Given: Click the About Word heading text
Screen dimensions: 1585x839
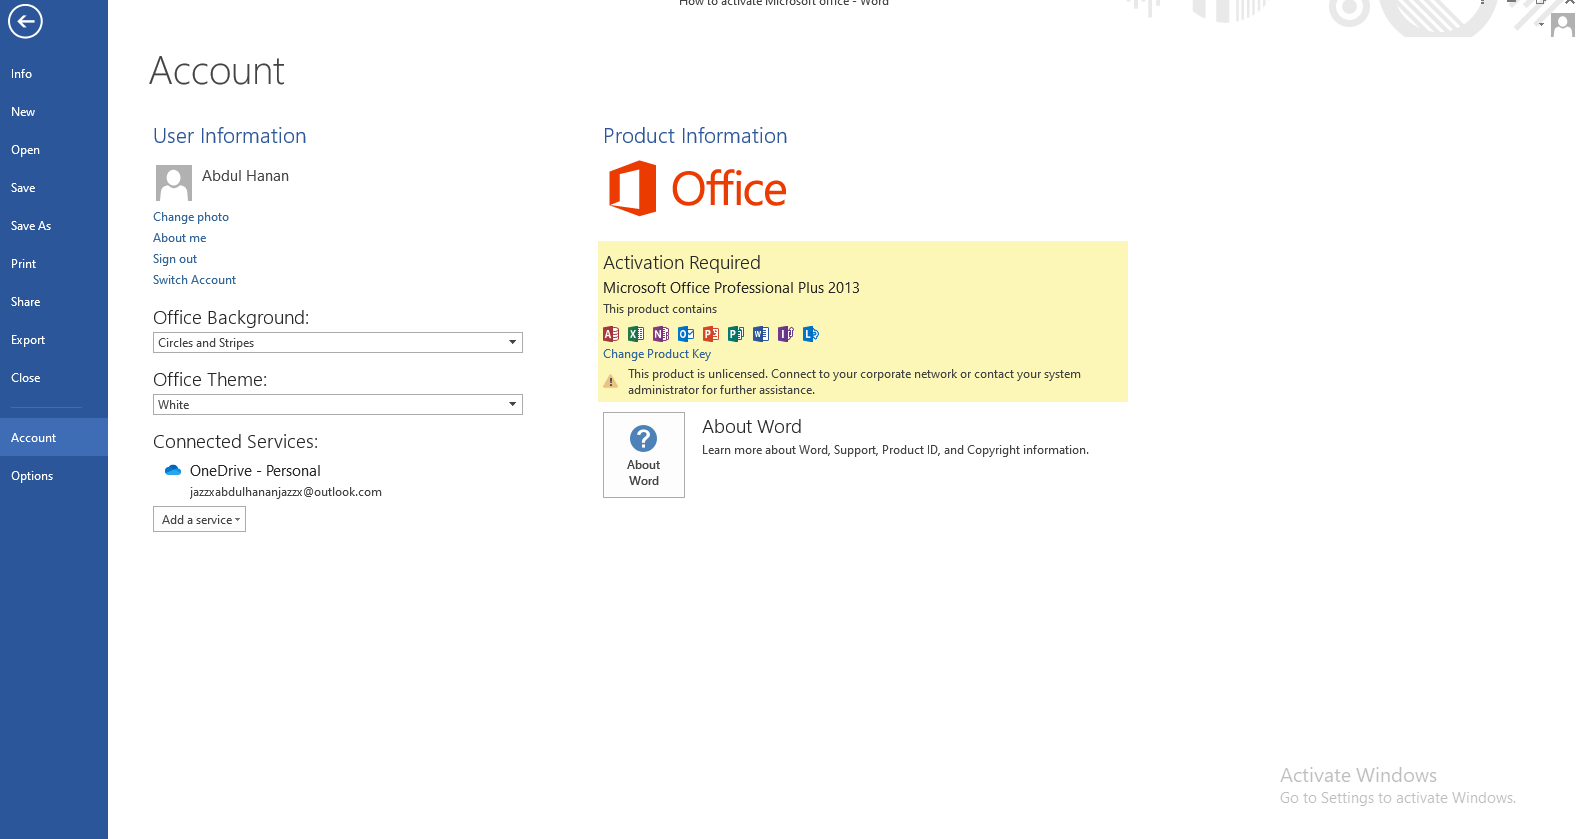Looking at the screenshot, I should (752, 427).
